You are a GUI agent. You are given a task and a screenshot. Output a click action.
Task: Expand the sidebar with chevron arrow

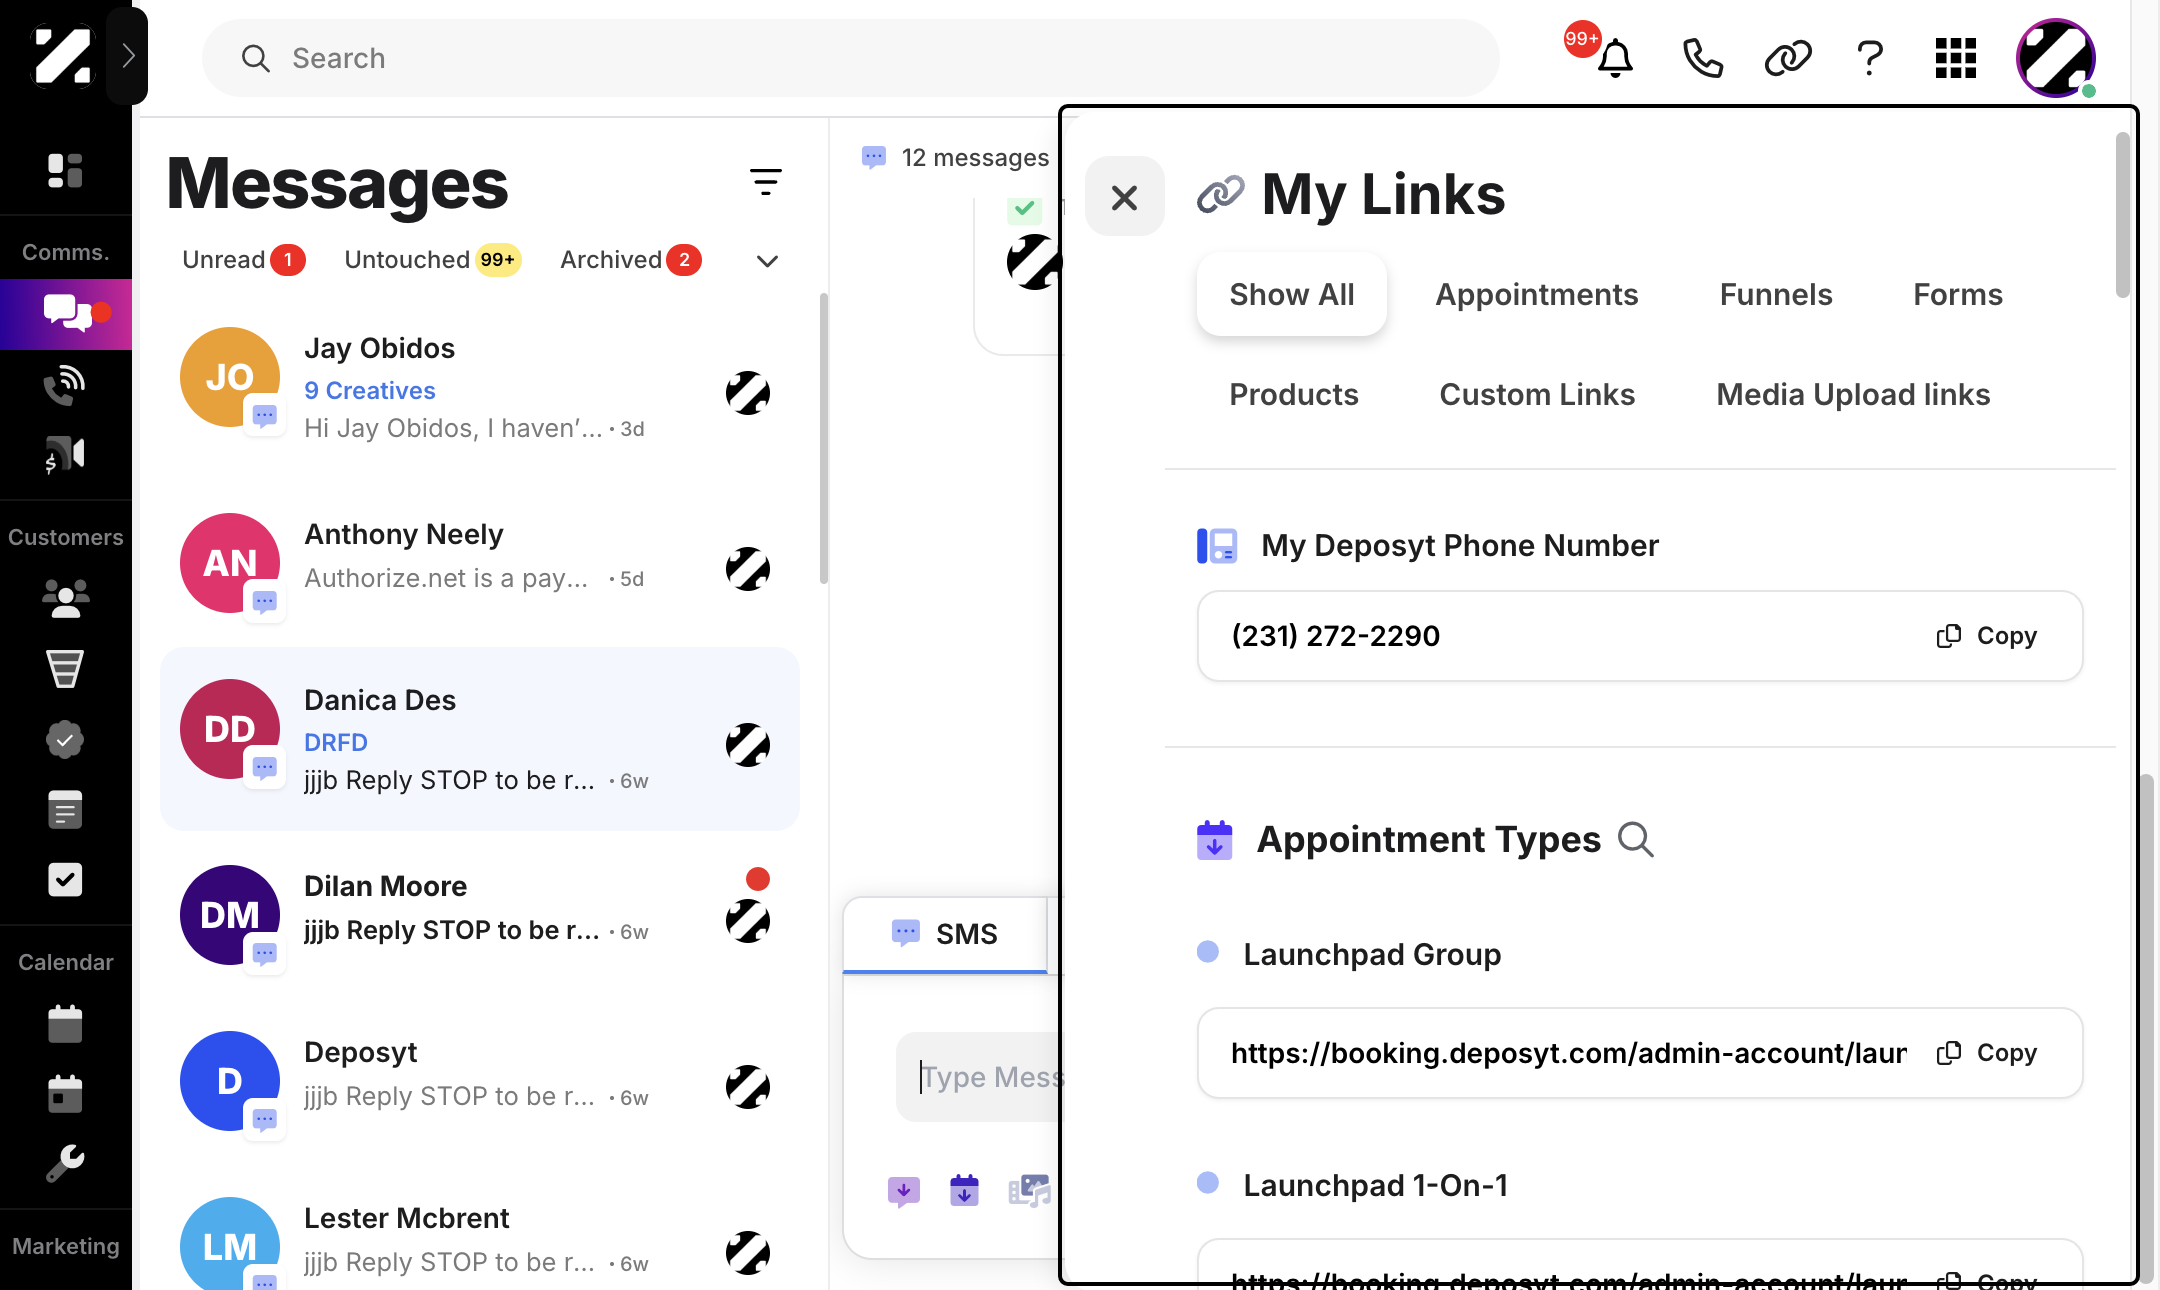127,55
